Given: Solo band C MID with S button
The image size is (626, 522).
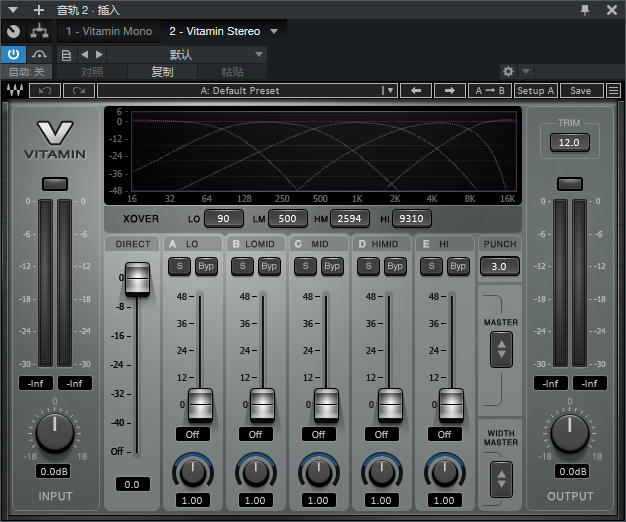Looking at the screenshot, I should pos(305,266).
